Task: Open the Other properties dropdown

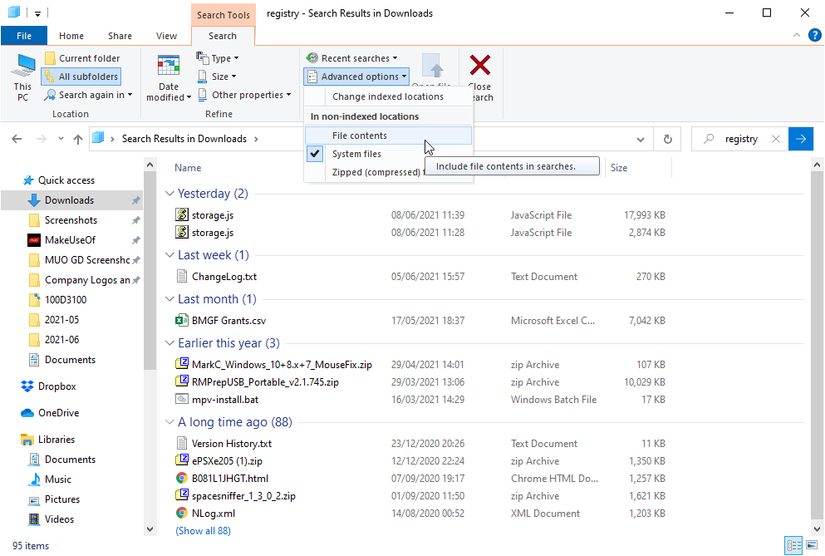Action: 244,95
